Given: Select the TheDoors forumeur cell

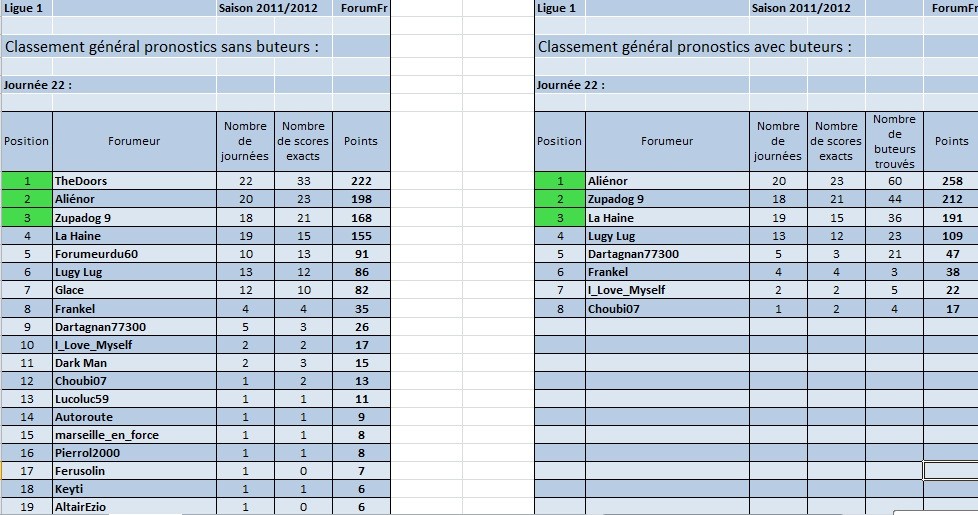Looking at the screenshot, I should (x=134, y=181).
